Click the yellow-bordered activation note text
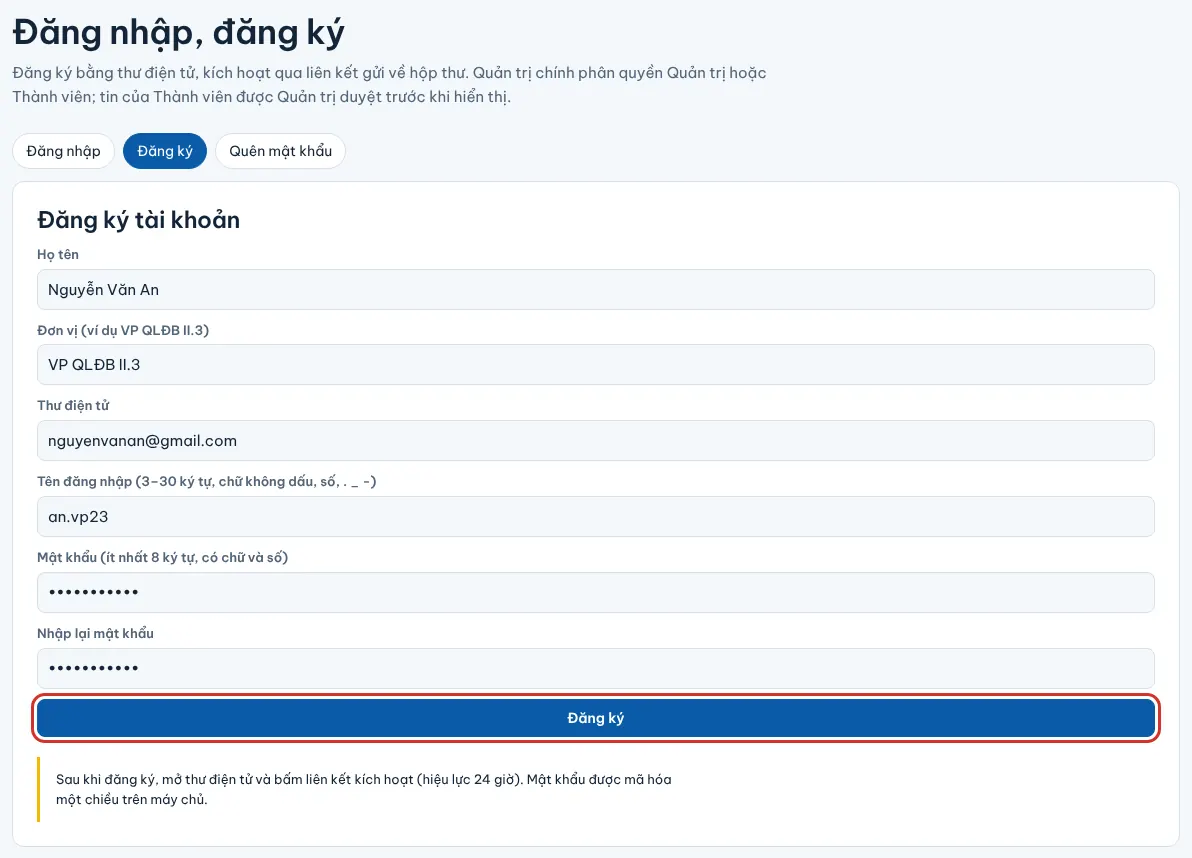Viewport: 1192px width, 858px height. (x=363, y=789)
